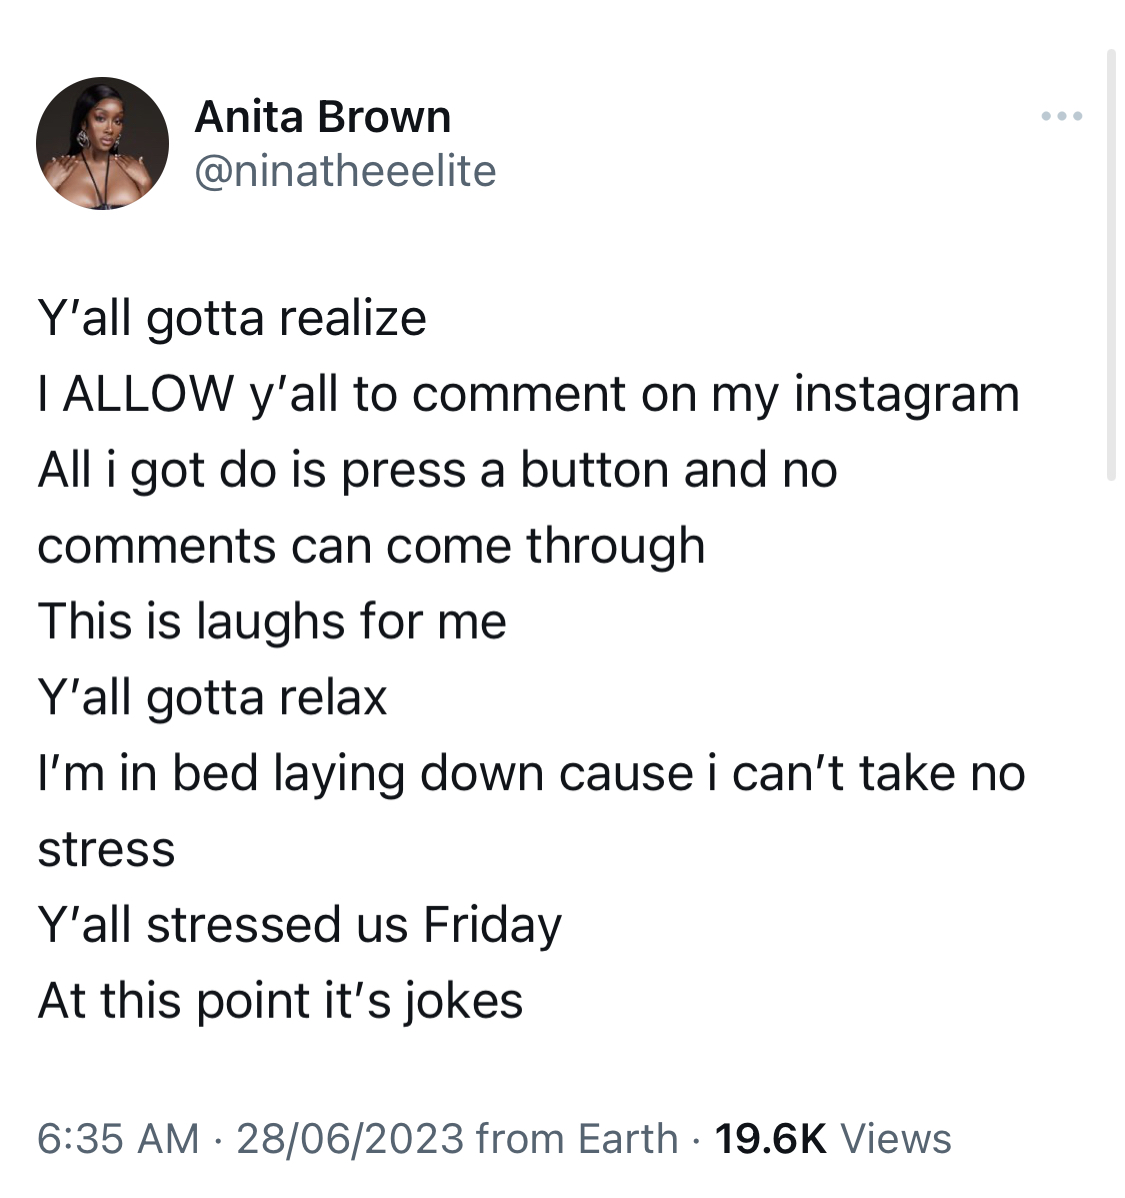
Task: Click the text 'comments can come through'
Action: [x=371, y=546]
